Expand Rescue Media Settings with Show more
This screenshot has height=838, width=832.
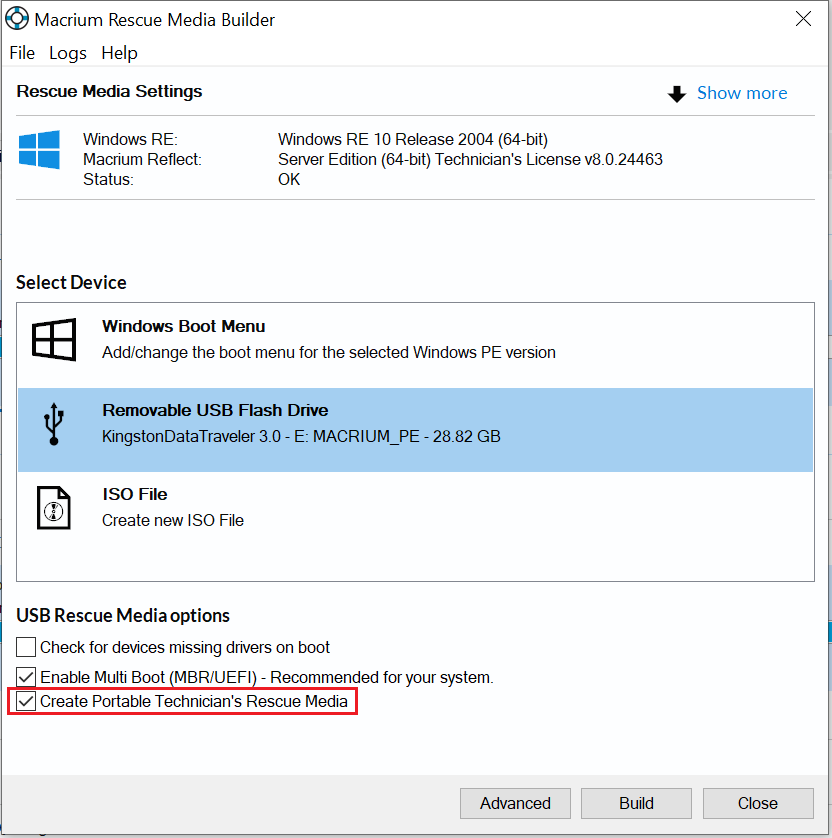click(742, 93)
